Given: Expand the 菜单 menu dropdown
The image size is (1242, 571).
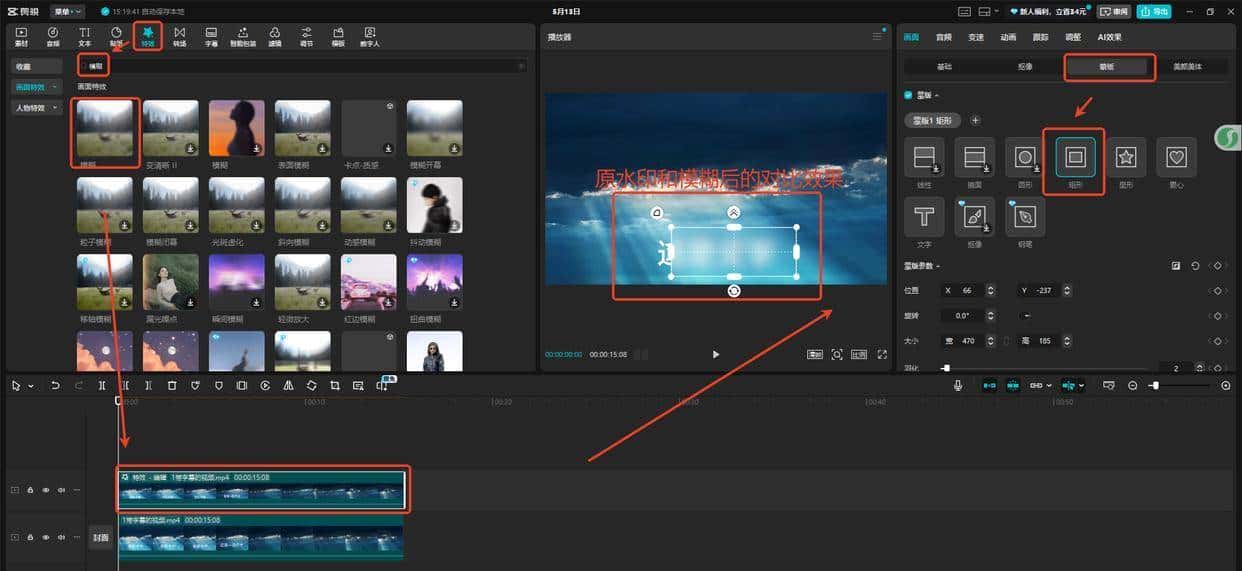Looking at the screenshot, I should pyautogui.click(x=69, y=11).
